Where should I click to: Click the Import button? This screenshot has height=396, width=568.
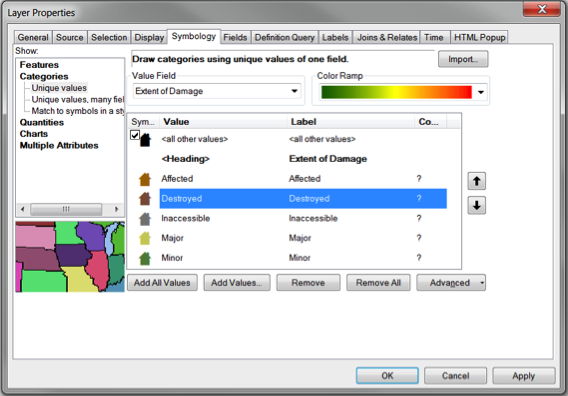pyautogui.click(x=463, y=59)
